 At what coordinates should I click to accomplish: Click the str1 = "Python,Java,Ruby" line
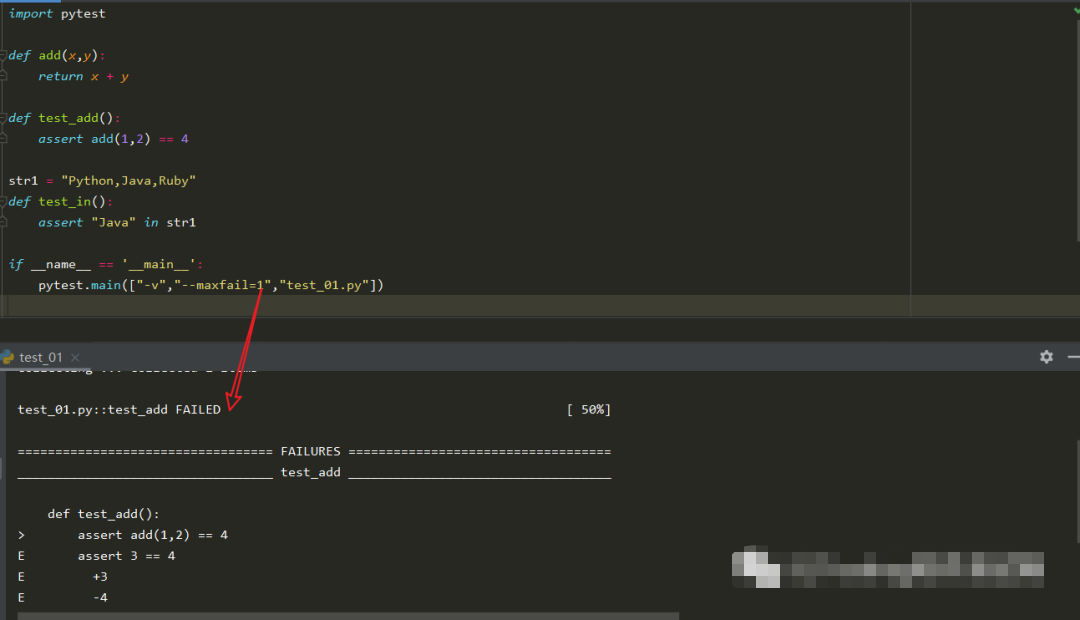(x=102, y=180)
